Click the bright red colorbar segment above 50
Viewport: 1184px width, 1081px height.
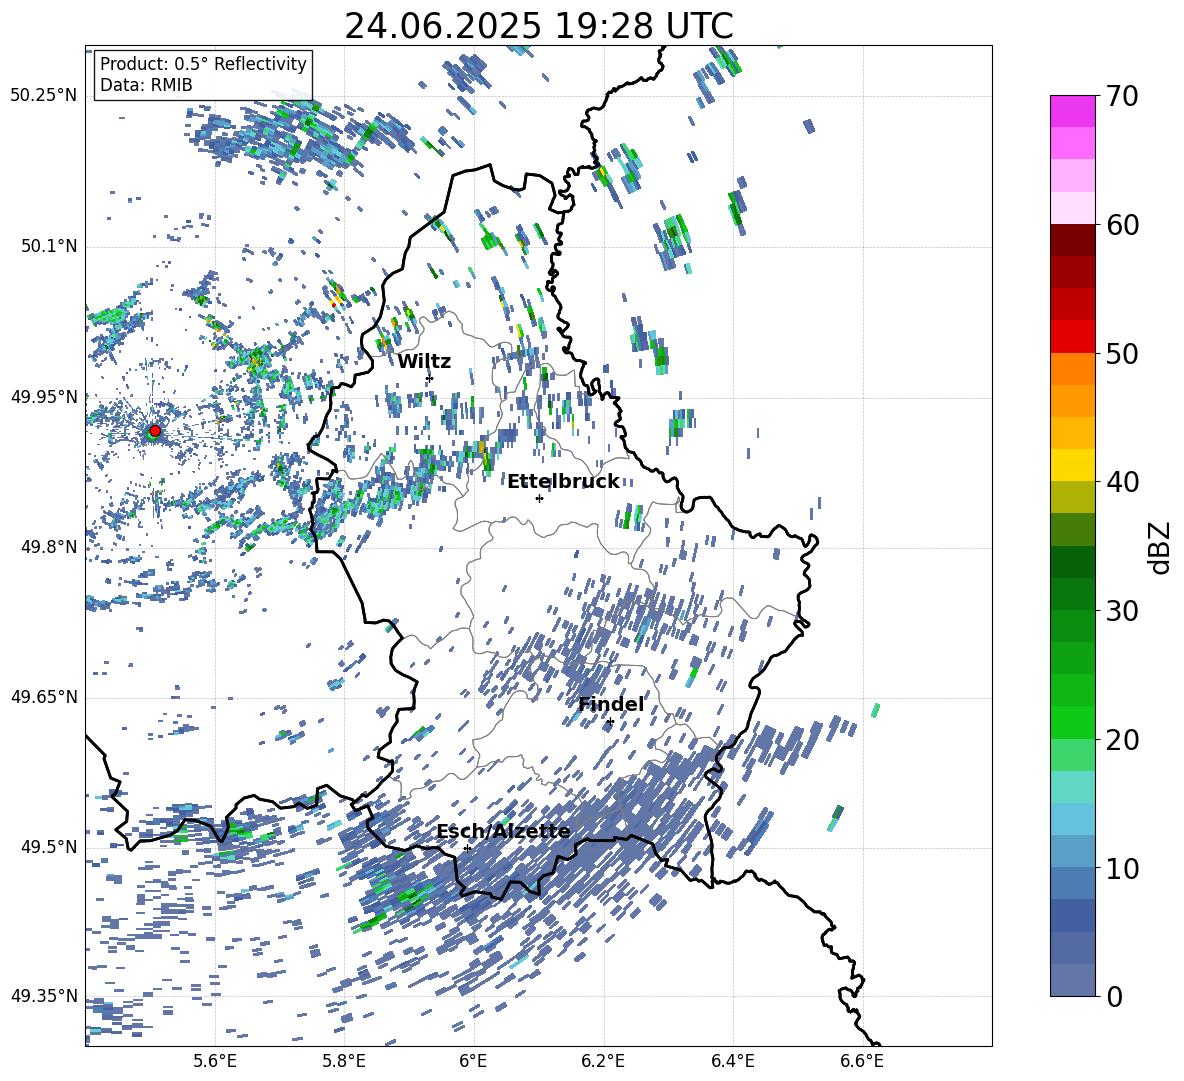pyautogui.click(x=1072, y=336)
